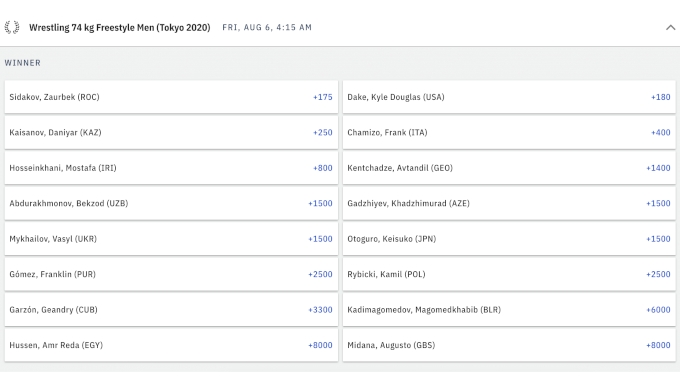Select Kadimagomedov, Magomedkhabib (BLR) +6000

[x=509, y=310]
